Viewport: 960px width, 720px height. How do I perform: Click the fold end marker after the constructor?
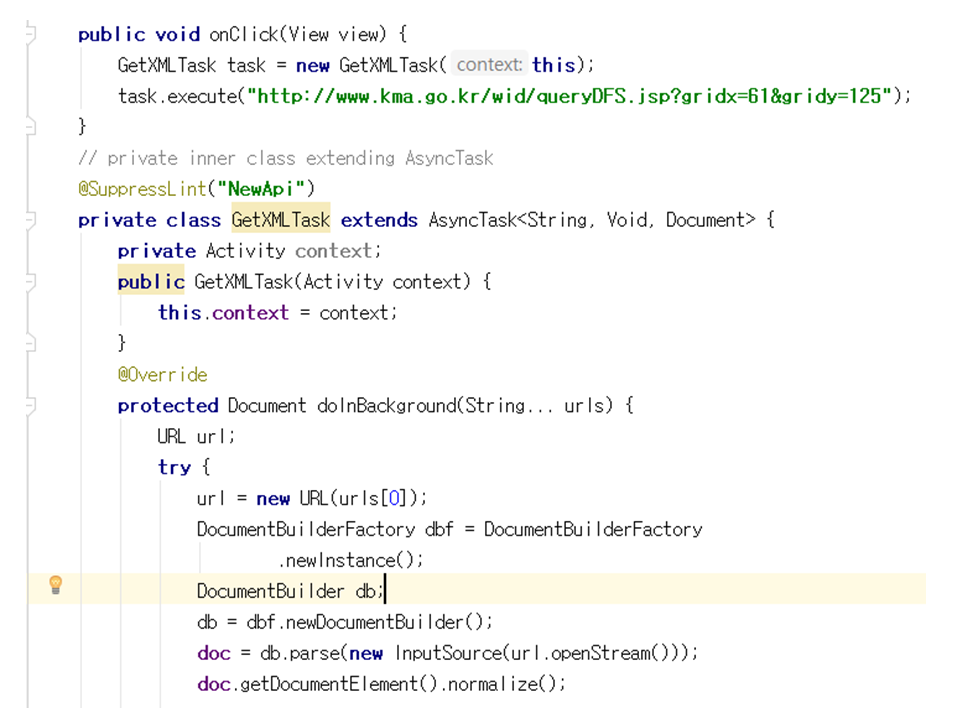click(x=31, y=343)
